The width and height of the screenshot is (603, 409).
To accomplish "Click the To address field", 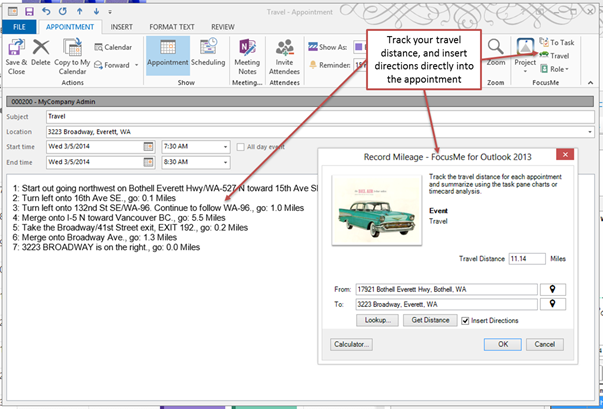I will click(x=446, y=304).
